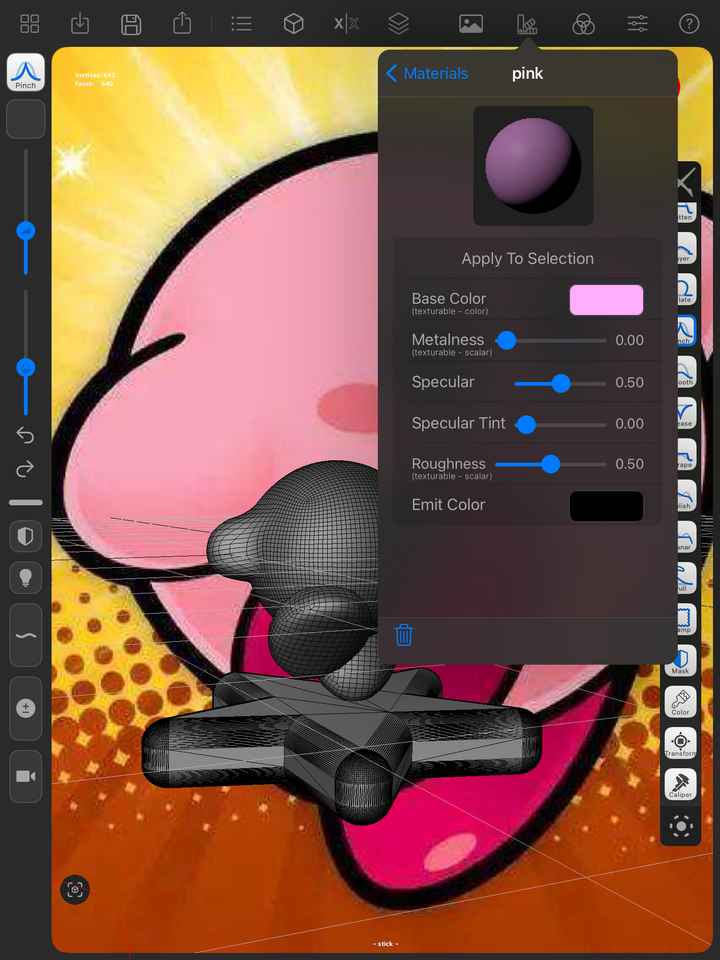720x960 pixels.
Task: Select the Stamp tool
Action: coord(686,619)
